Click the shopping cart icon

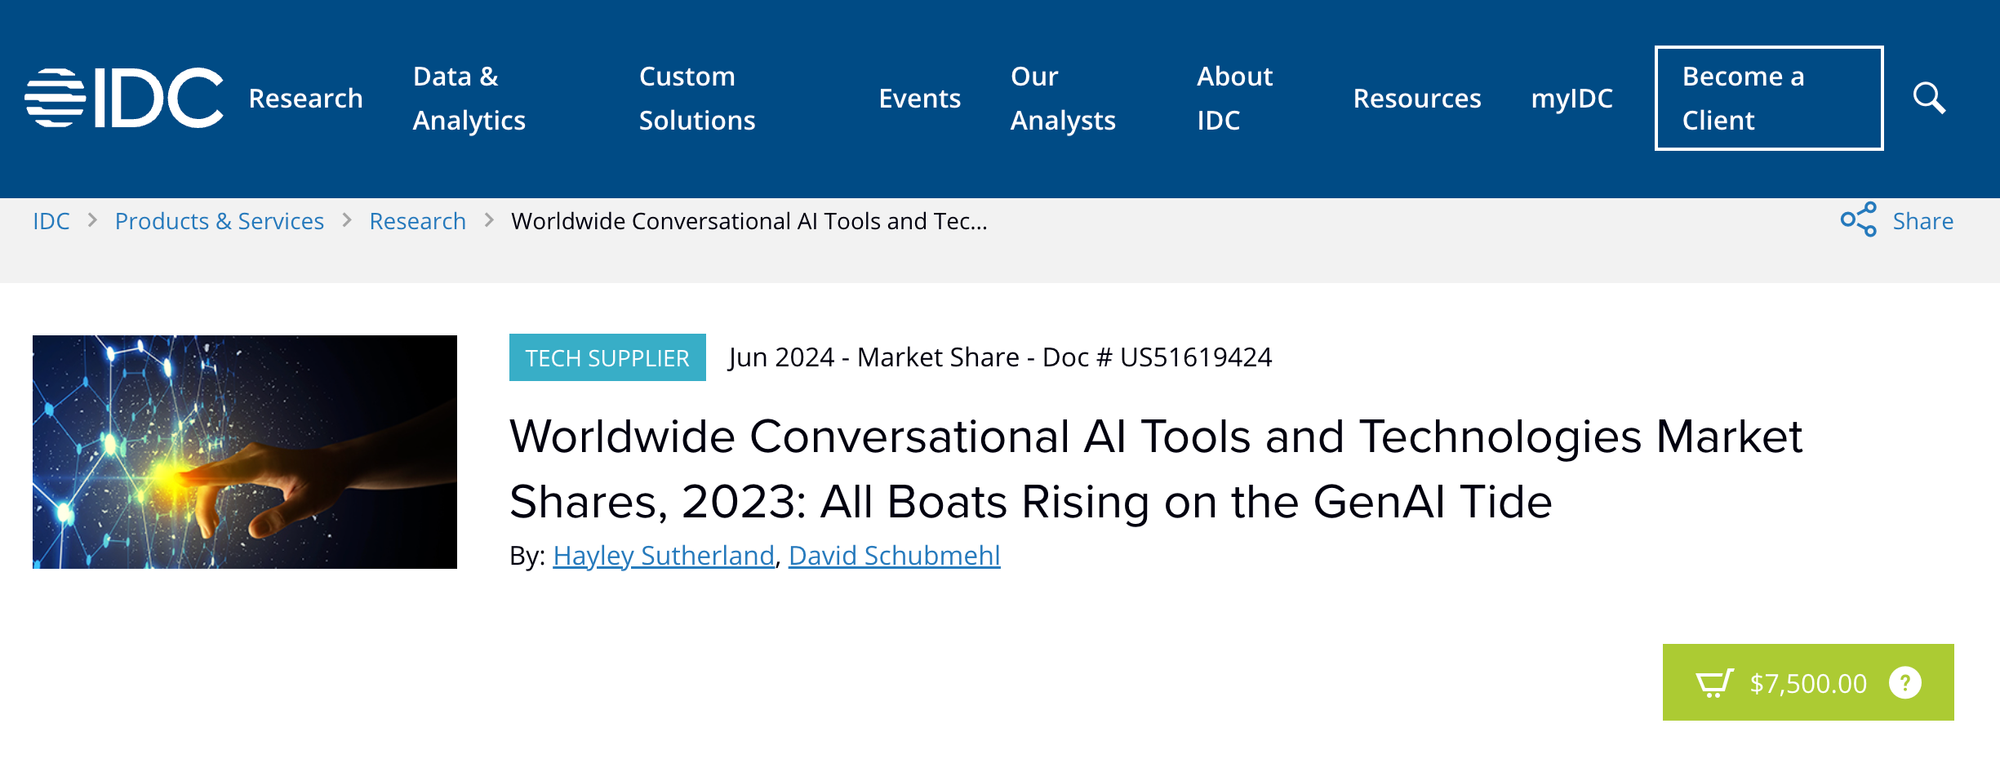click(x=1714, y=683)
